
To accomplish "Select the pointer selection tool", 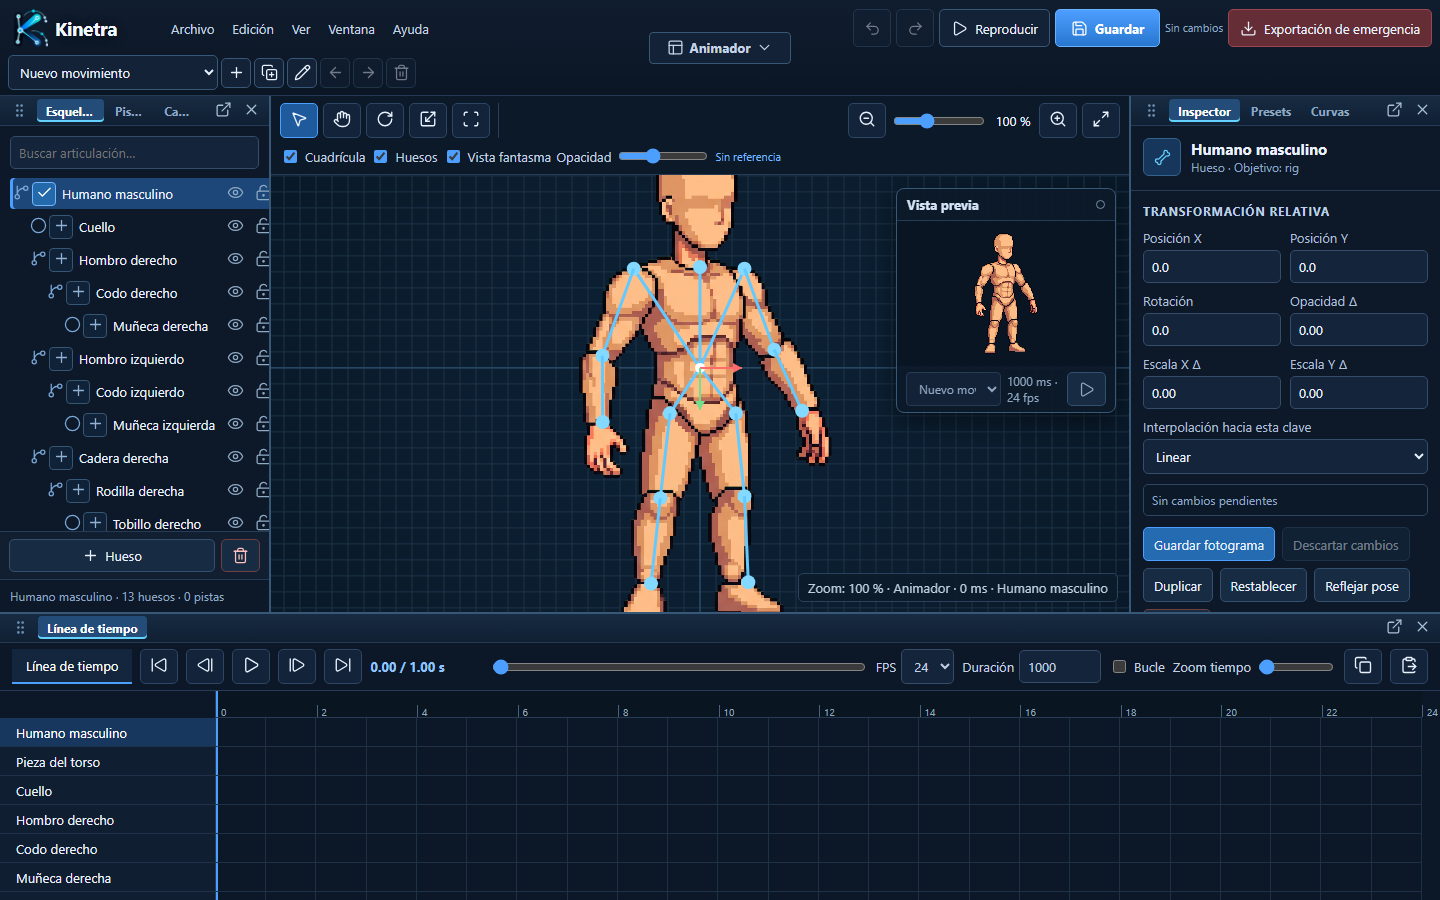I will point(299,120).
